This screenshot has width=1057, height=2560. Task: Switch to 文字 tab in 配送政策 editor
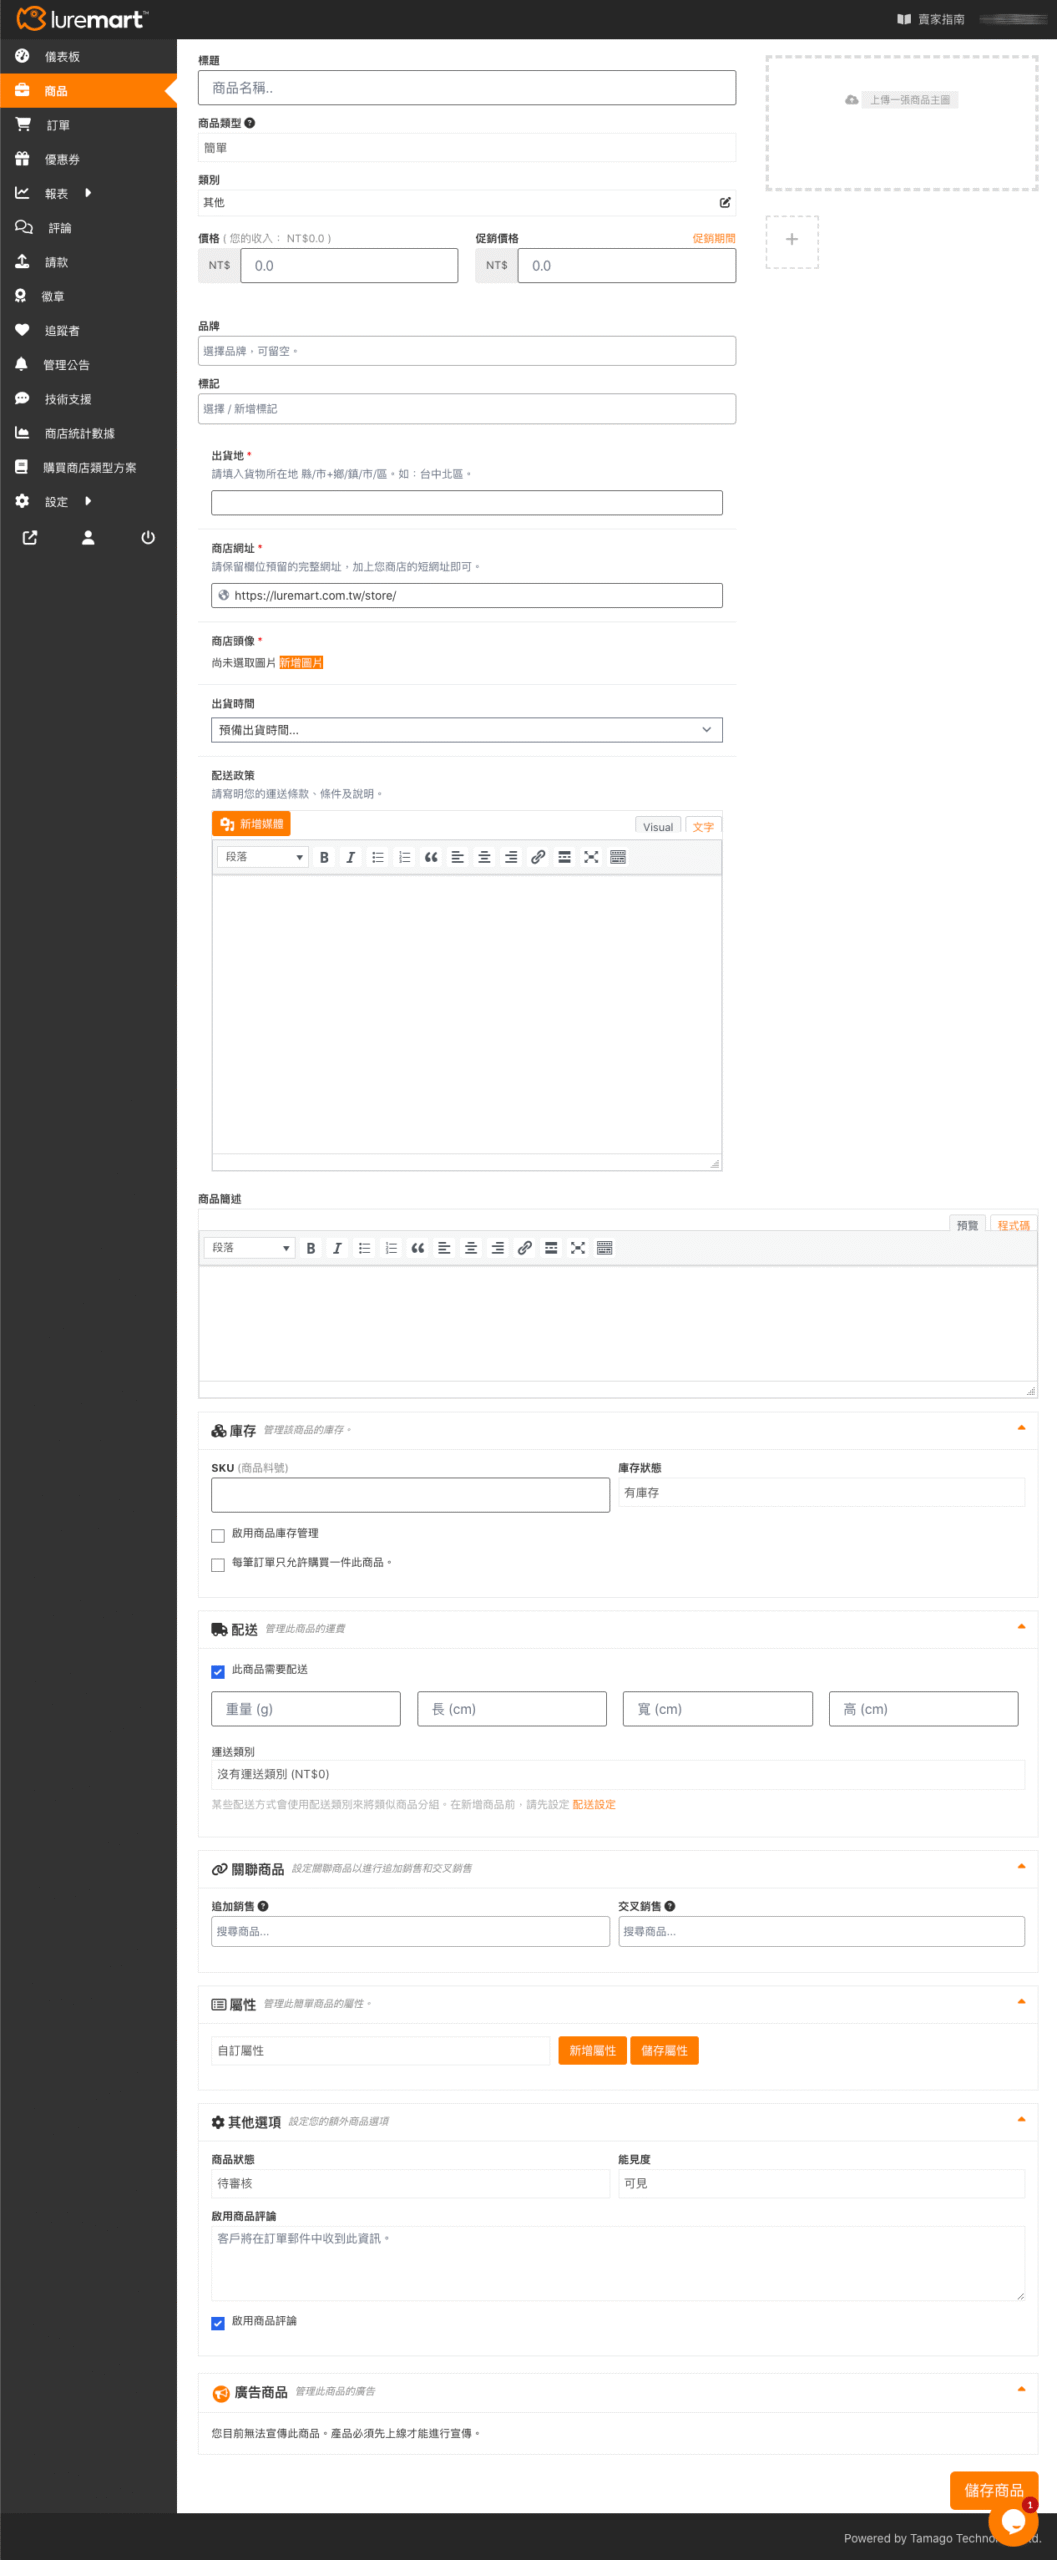click(x=703, y=827)
